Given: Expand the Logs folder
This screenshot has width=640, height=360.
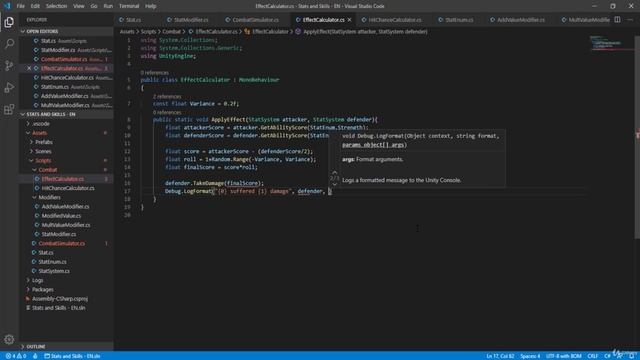Looking at the screenshot, I should (x=38, y=280).
